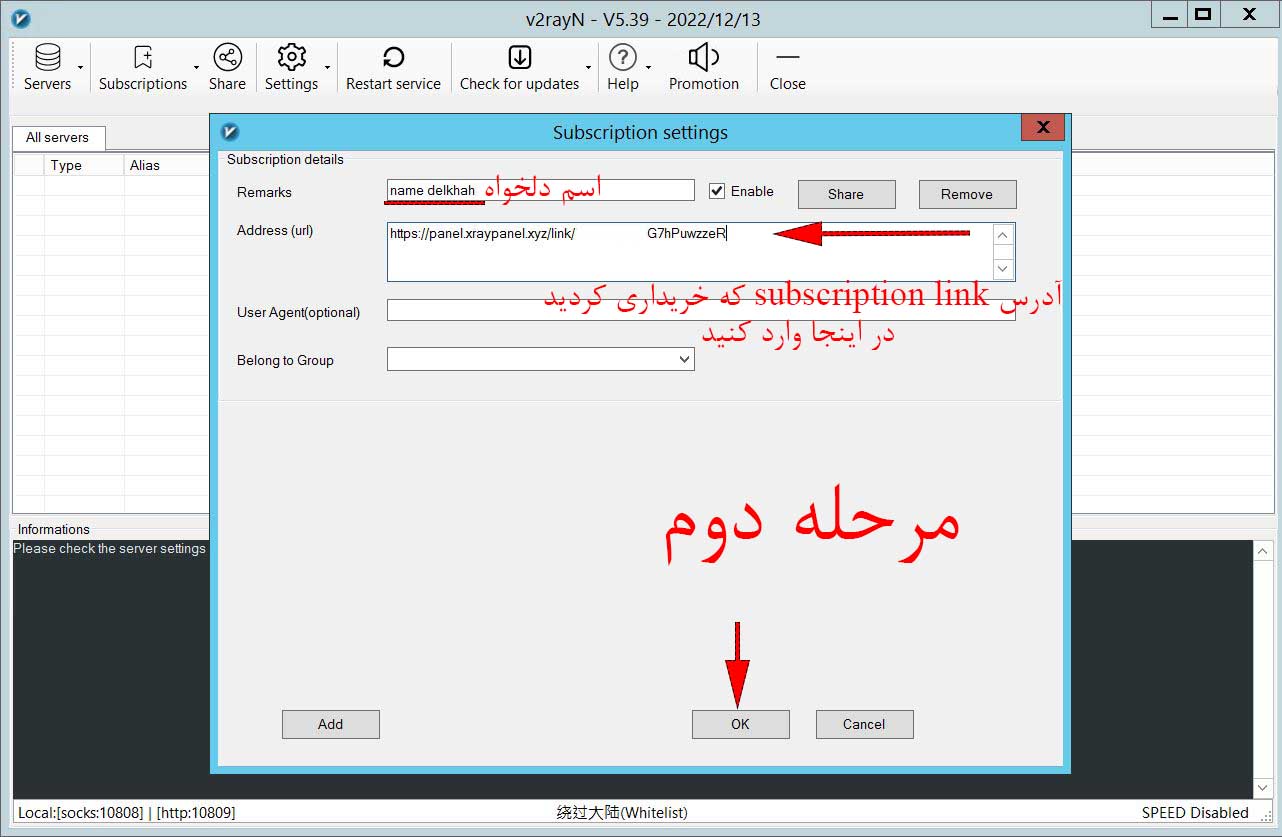Screen dimensions: 1282x837
Task: Click the Remove button
Action: [967, 194]
